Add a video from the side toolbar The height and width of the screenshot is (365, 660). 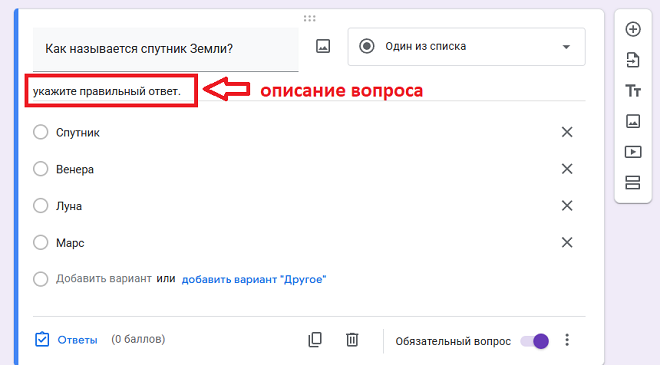(633, 152)
